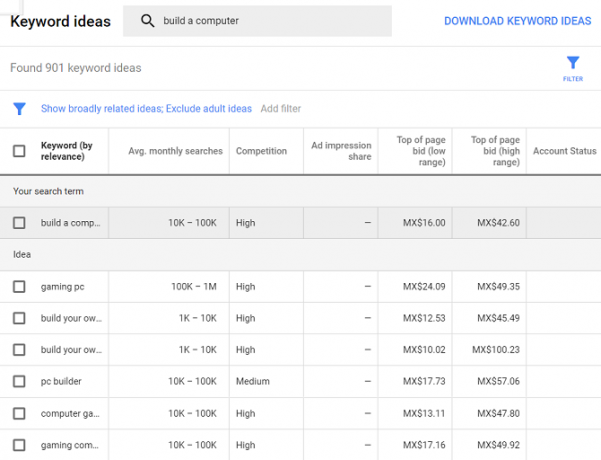Click the MX$17.73 bid value
This screenshot has width=601, height=460.
[x=424, y=381]
